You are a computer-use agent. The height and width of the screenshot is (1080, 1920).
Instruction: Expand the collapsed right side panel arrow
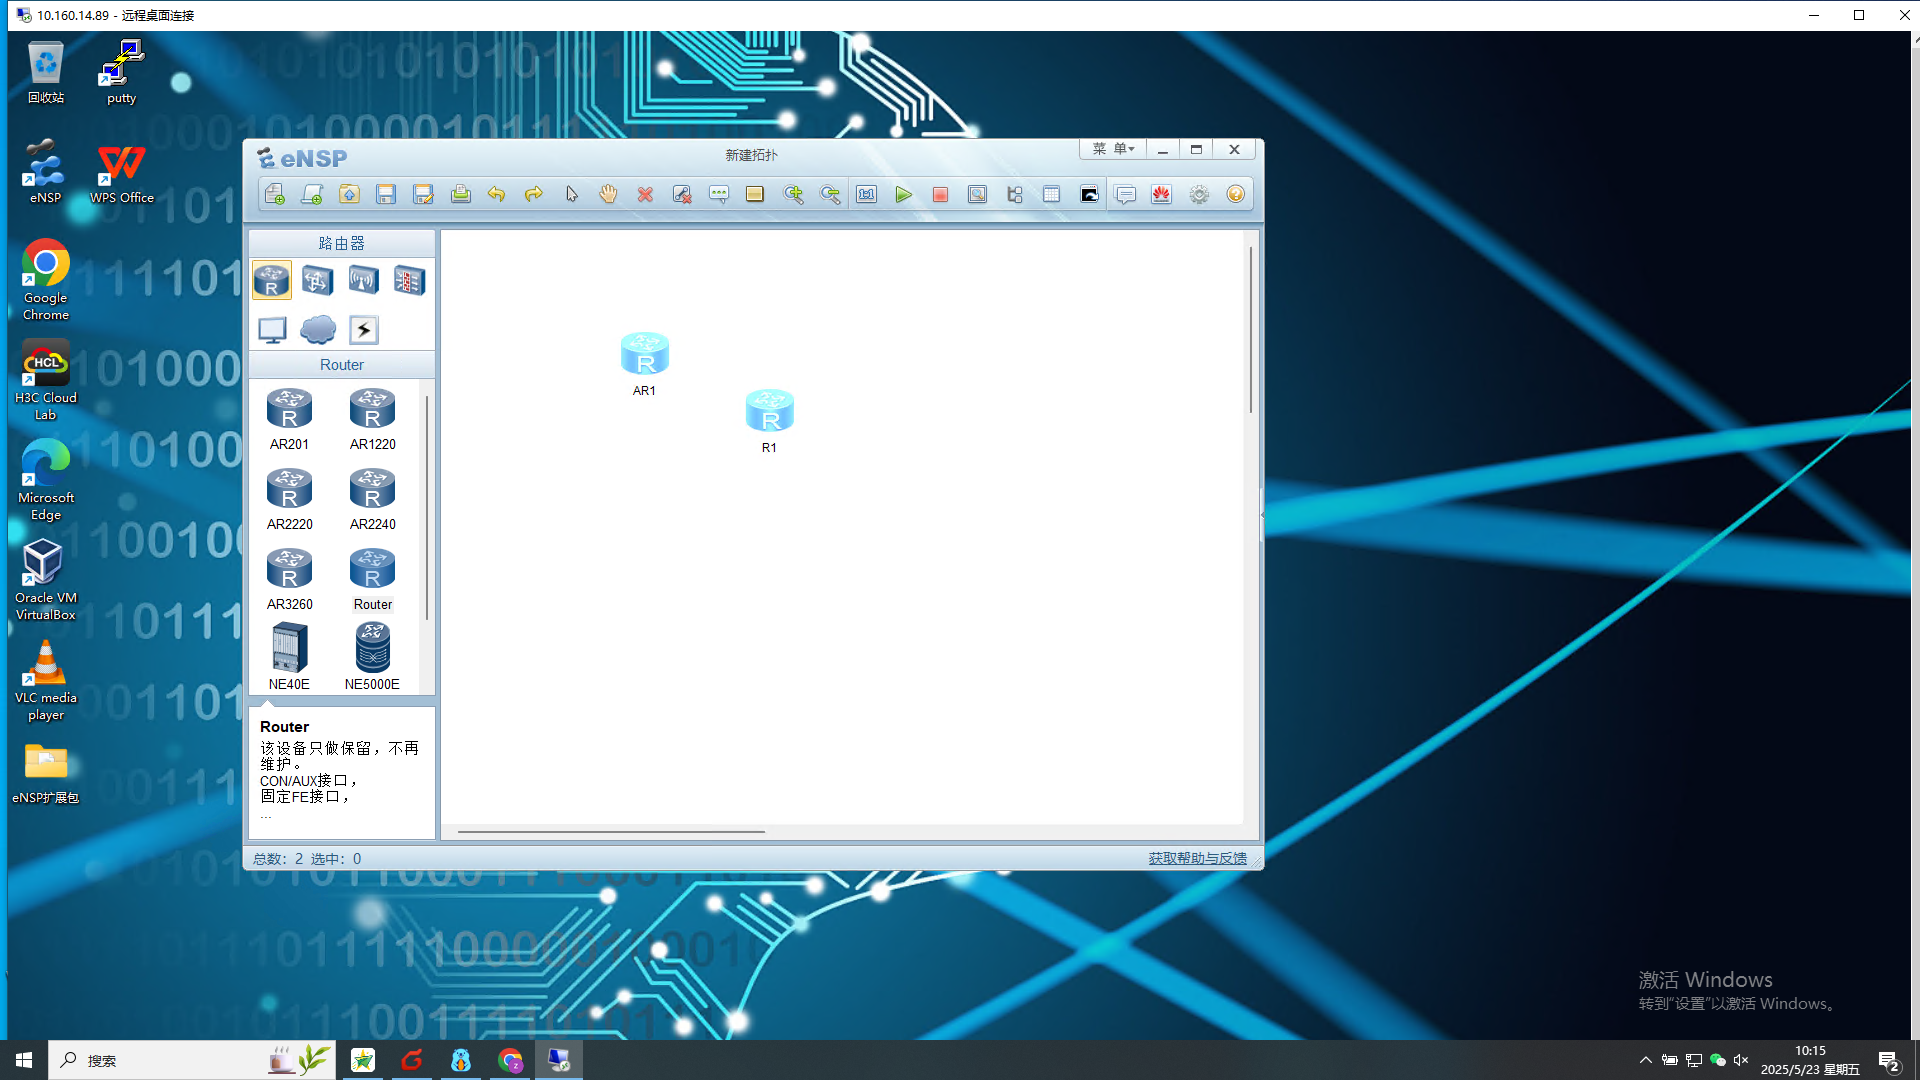click(1262, 514)
